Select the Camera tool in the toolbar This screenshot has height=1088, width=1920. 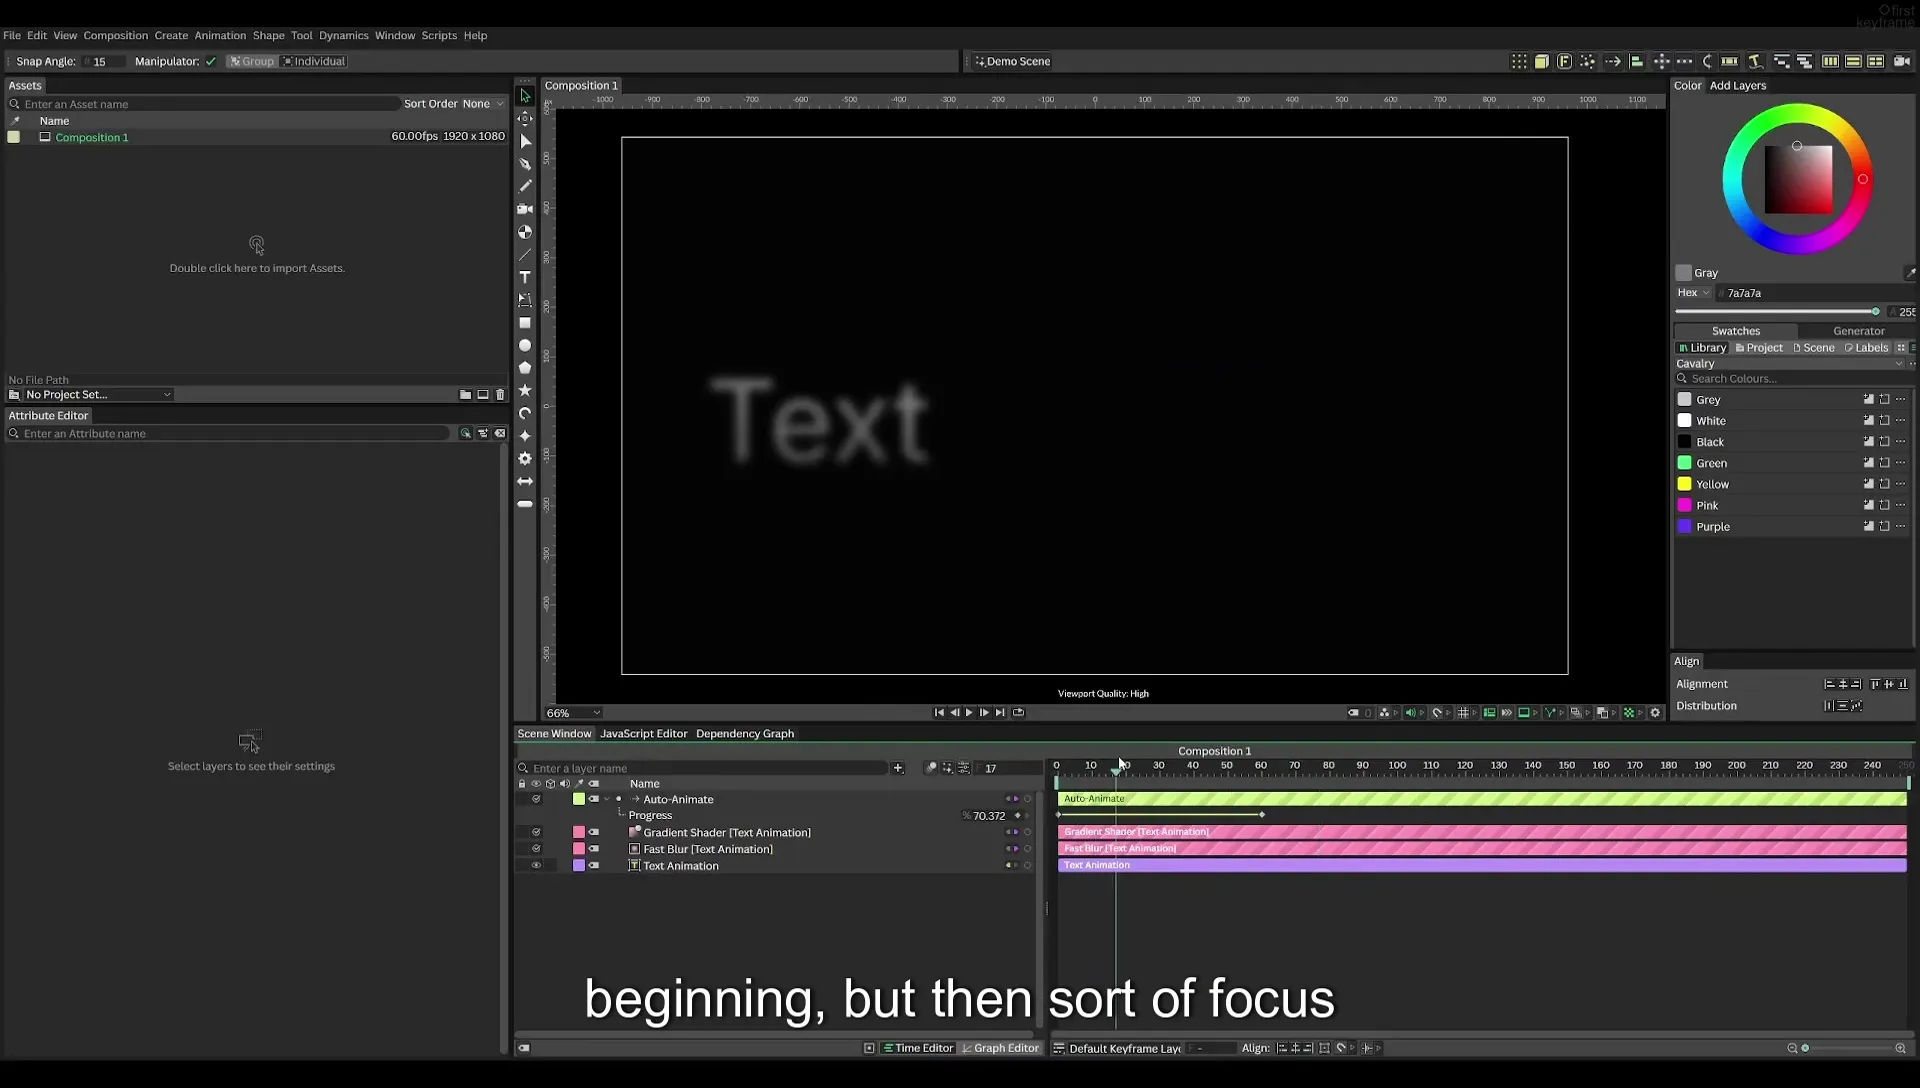(525, 209)
